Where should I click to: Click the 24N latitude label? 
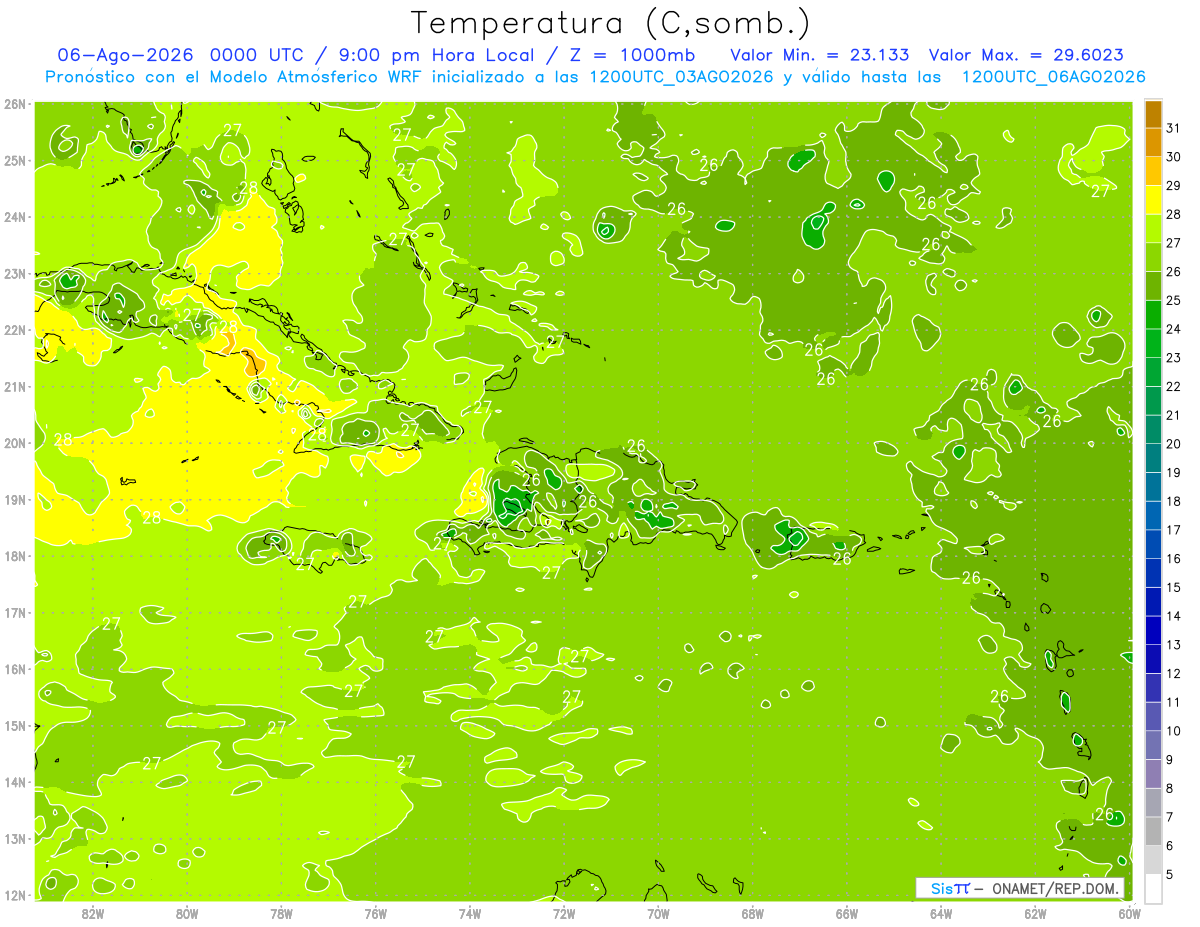point(16,217)
